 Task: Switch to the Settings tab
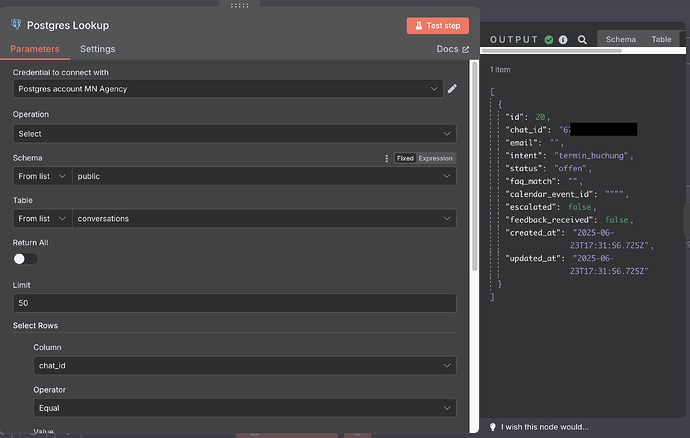[x=97, y=49]
